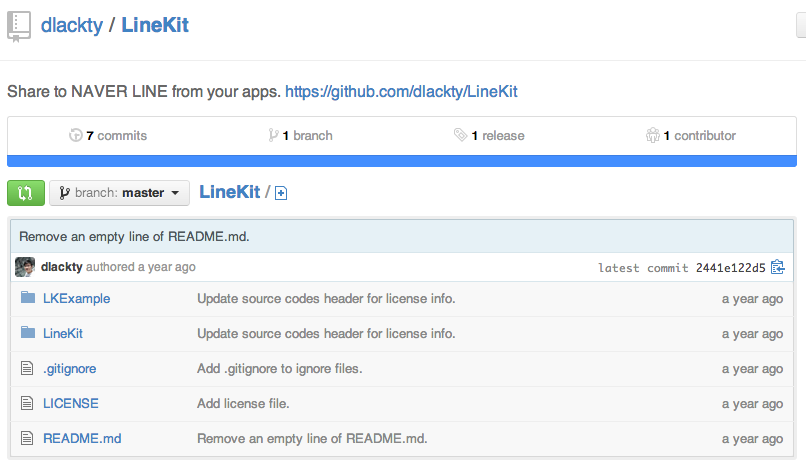The height and width of the screenshot is (465, 806).
Task: Open the branch: master dropdown
Action: (x=119, y=193)
